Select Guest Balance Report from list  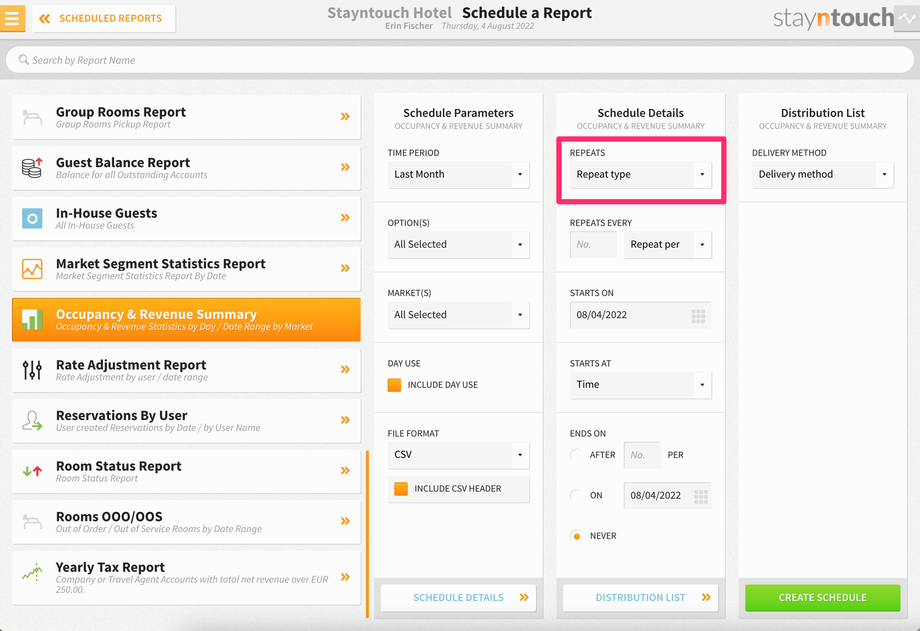click(186, 168)
